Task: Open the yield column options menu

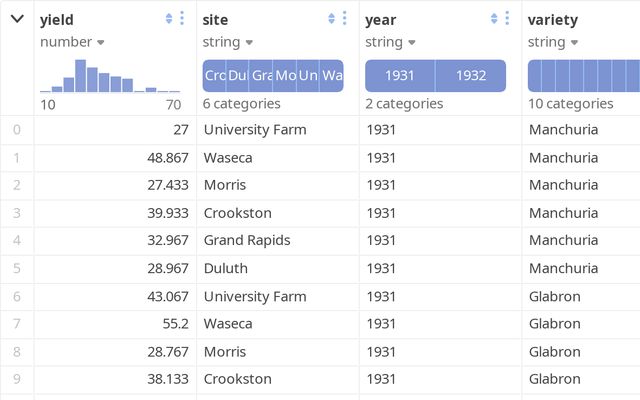Action: tap(182, 19)
